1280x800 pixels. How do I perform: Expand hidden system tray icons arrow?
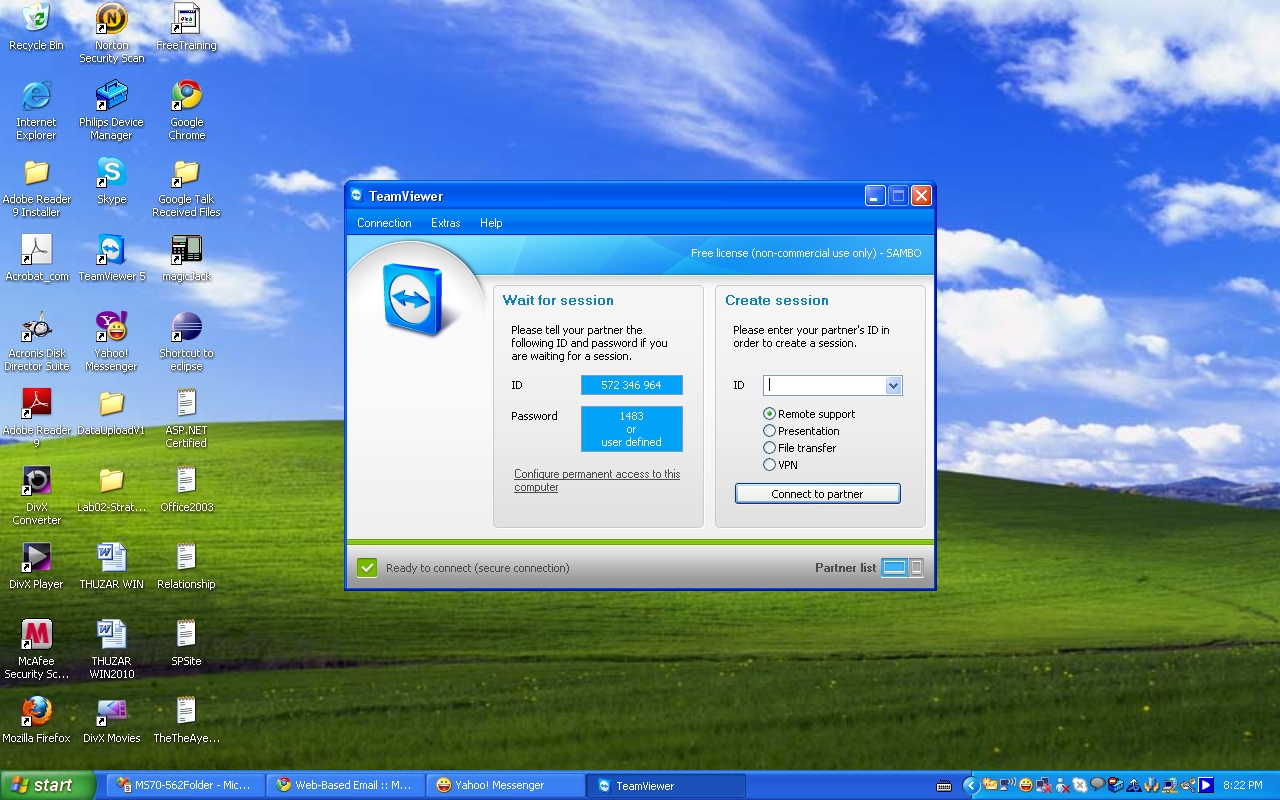[x=970, y=786]
